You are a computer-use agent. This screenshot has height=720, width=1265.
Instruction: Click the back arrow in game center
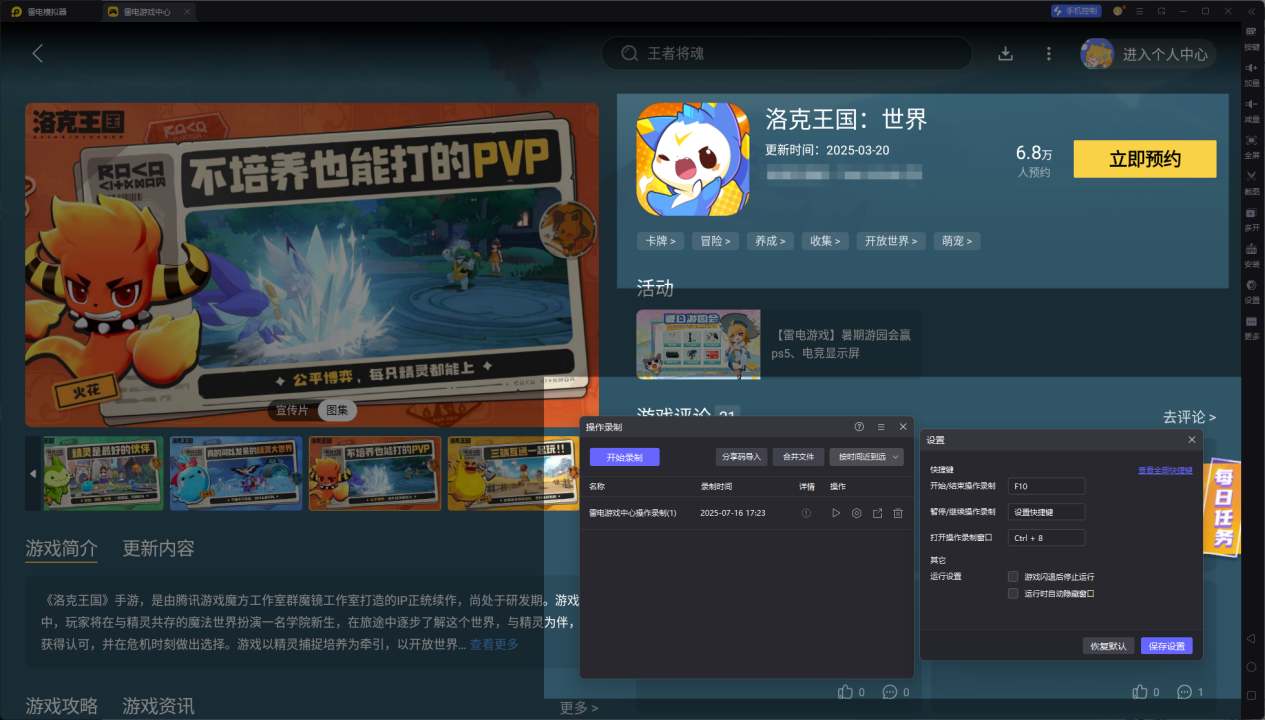coord(38,53)
